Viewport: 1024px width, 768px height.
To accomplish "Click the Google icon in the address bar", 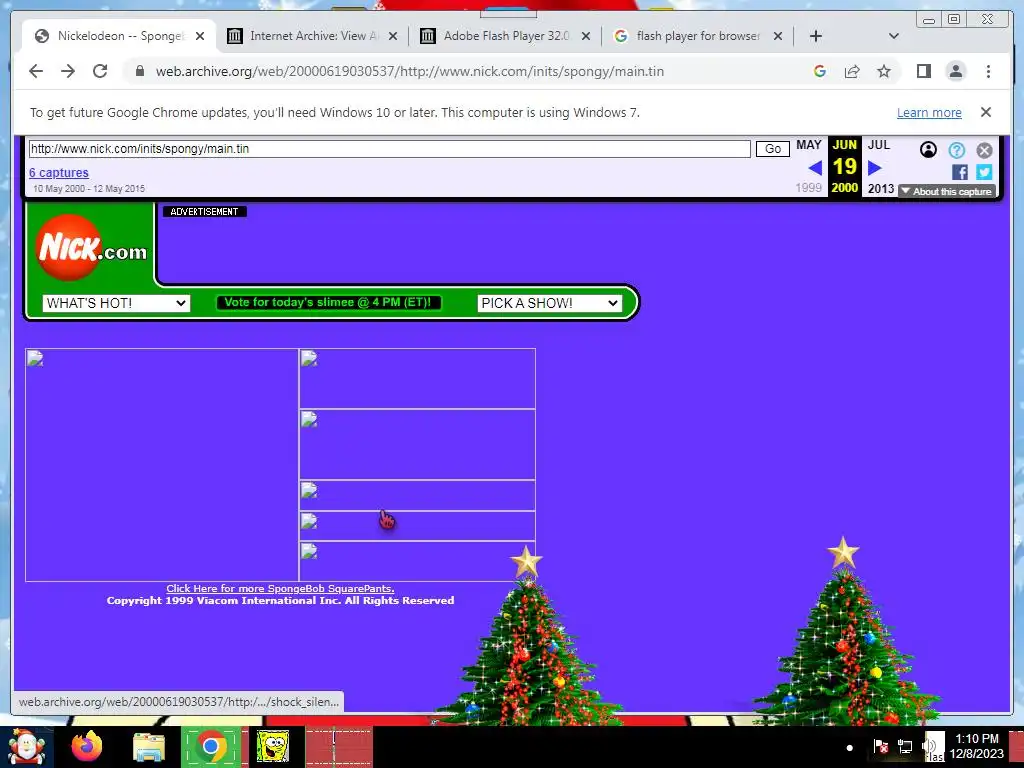I will pyautogui.click(x=820, y=71).
